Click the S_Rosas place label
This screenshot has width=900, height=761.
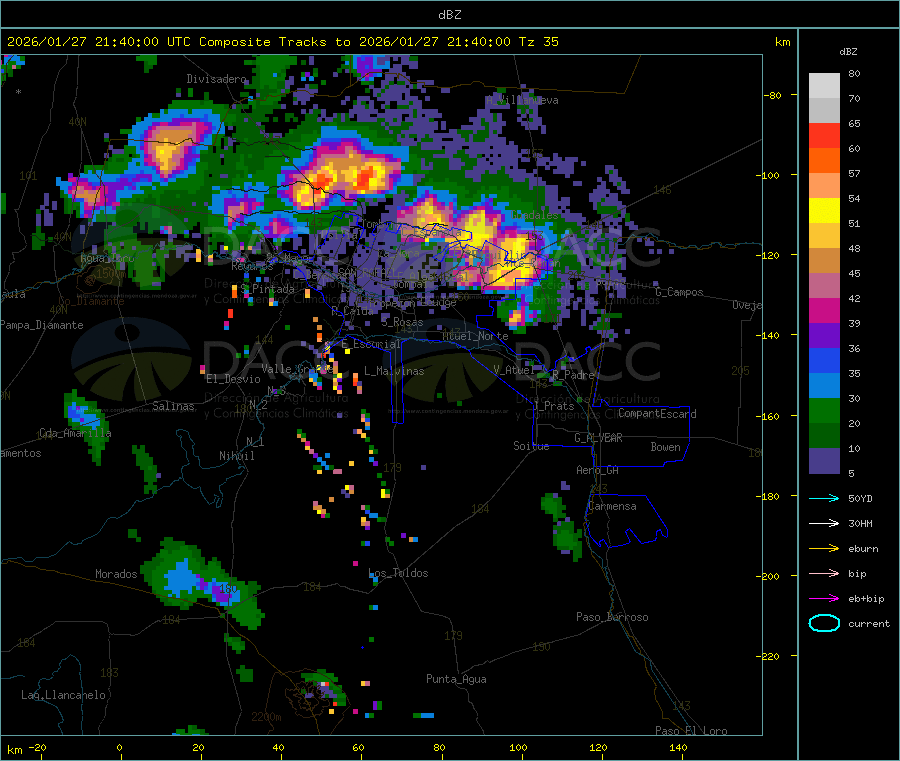pos(402,323)
